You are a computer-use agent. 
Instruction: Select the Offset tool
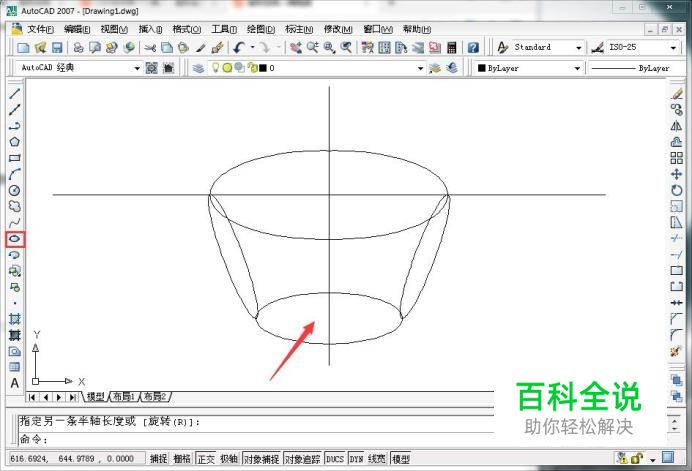tap(677, 142)
